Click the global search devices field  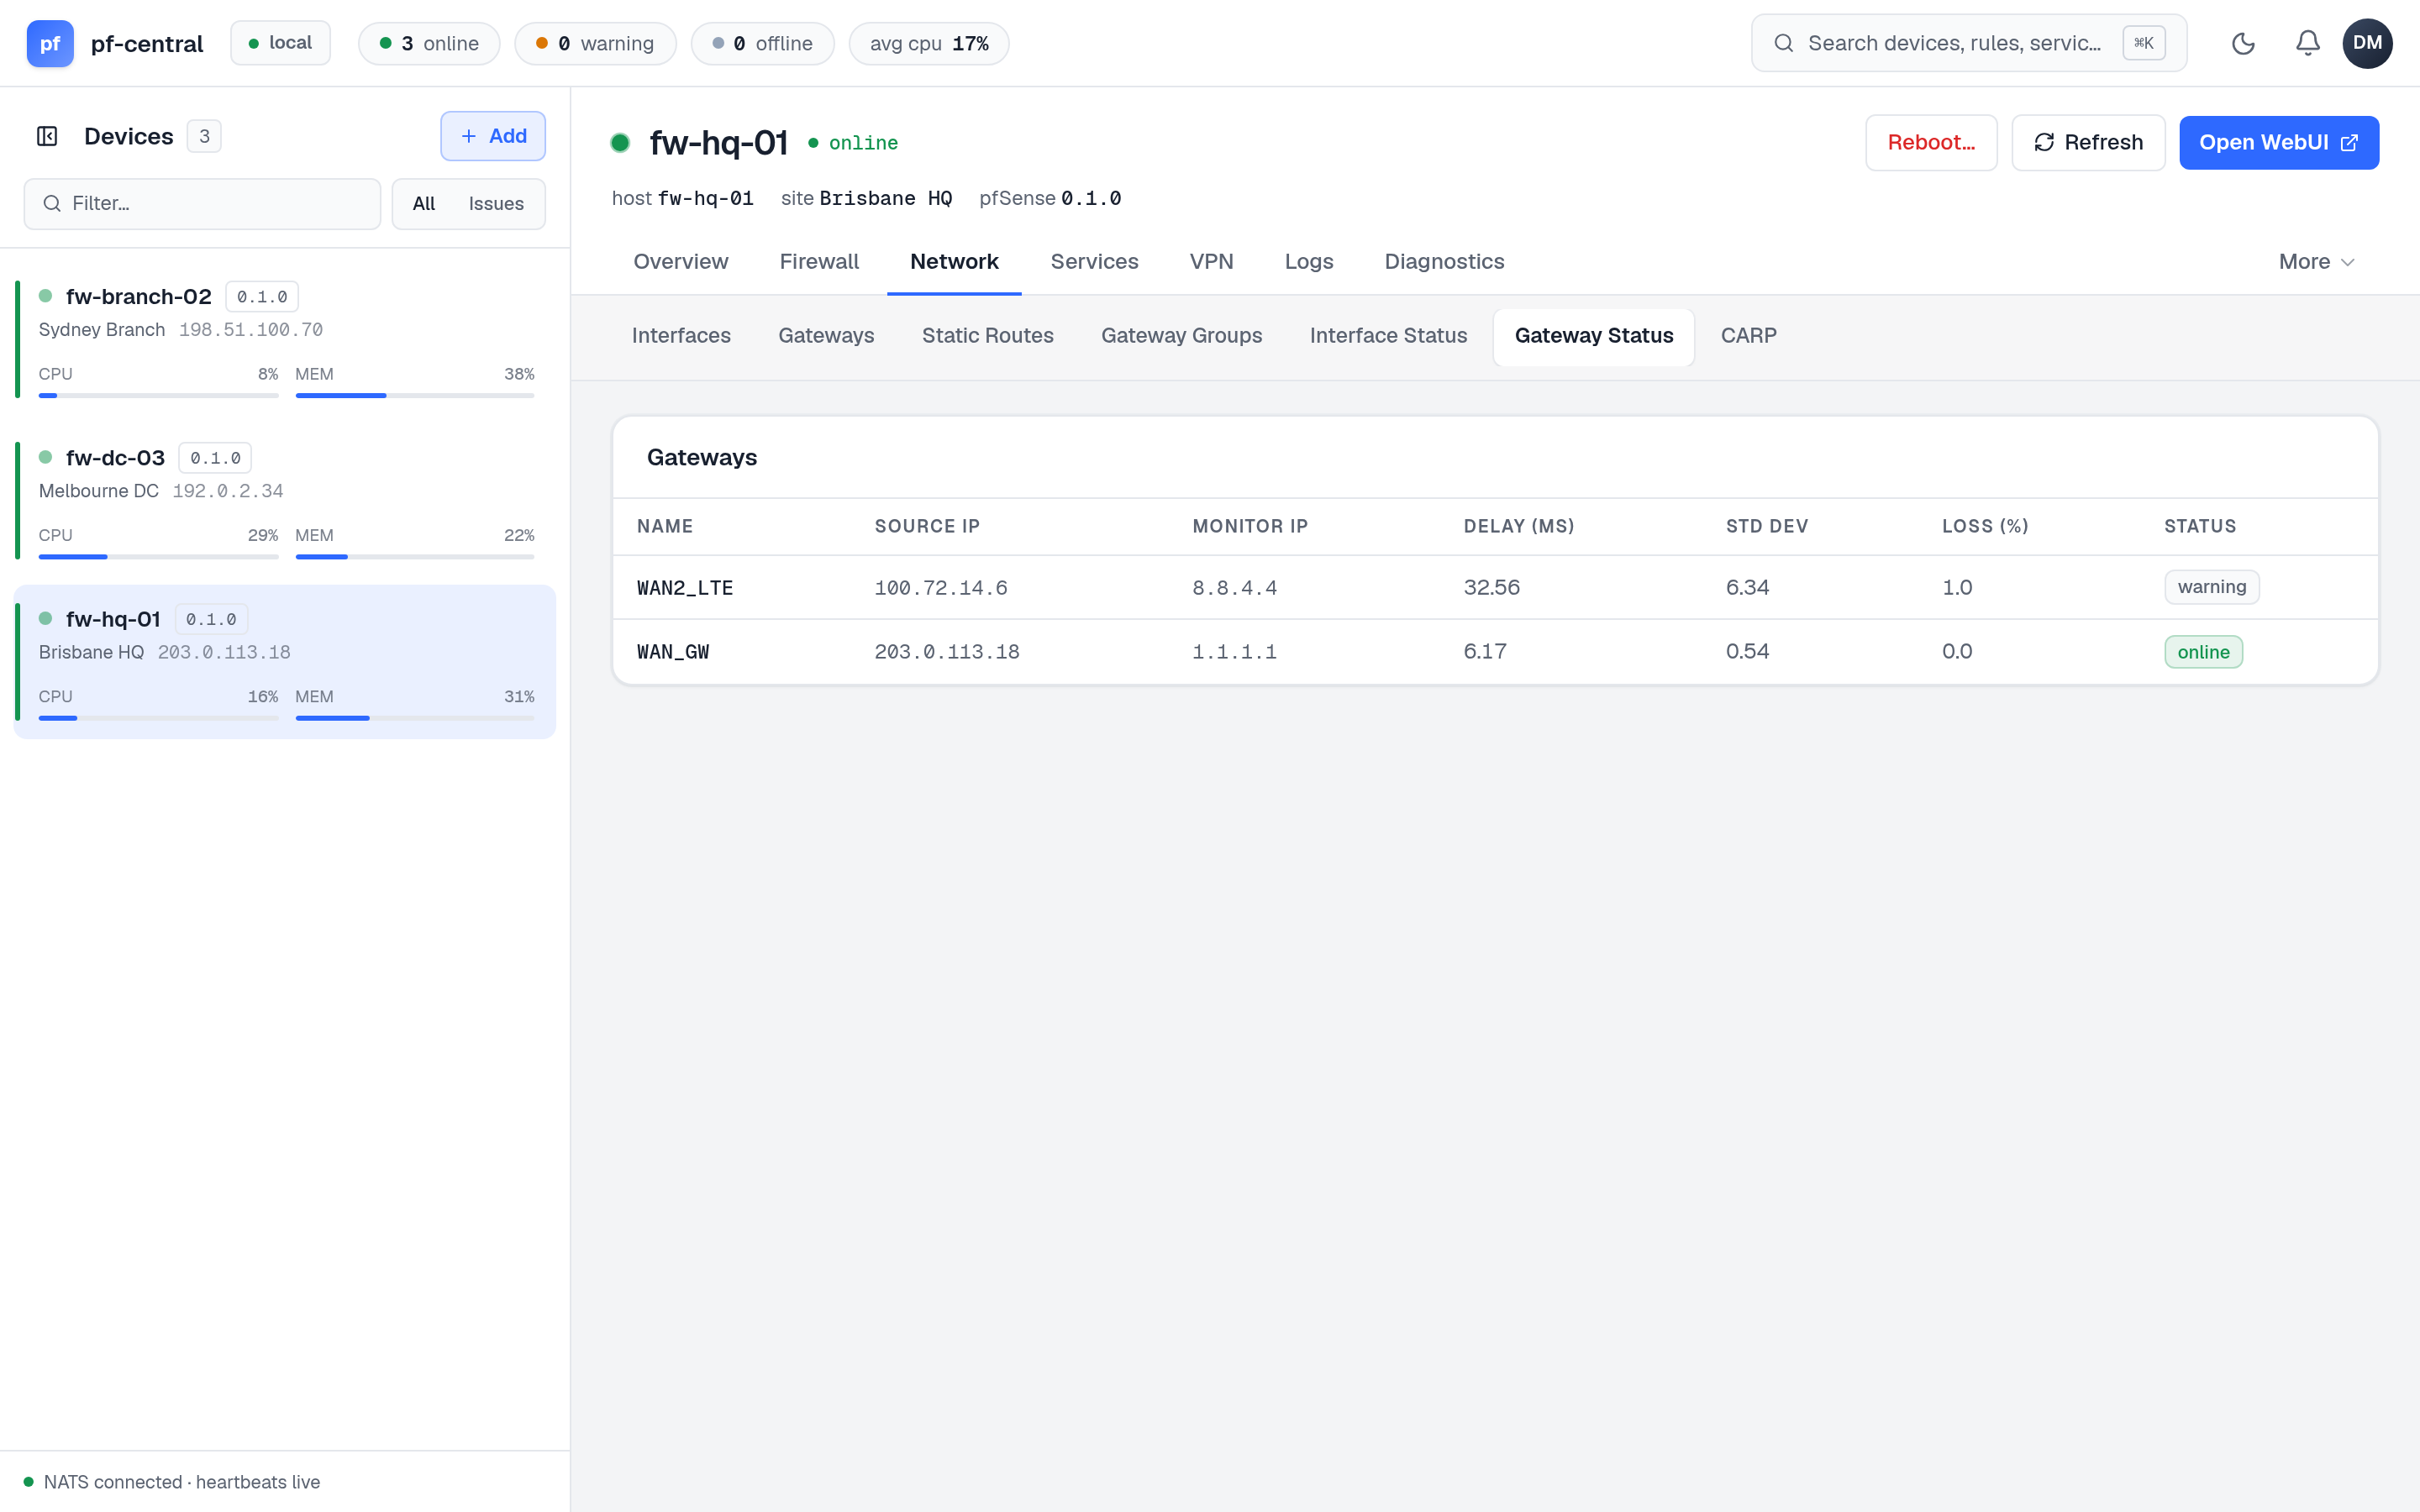point(1968,43)
